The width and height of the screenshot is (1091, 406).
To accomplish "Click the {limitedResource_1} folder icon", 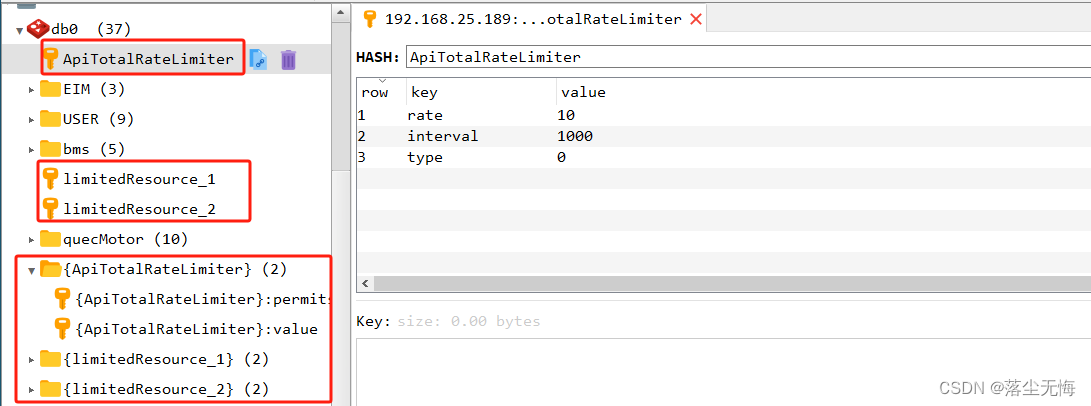I will pos(50,359).
